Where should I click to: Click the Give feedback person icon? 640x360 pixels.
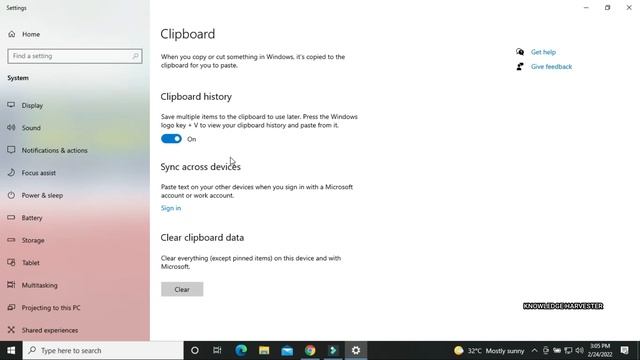(520, 67)
